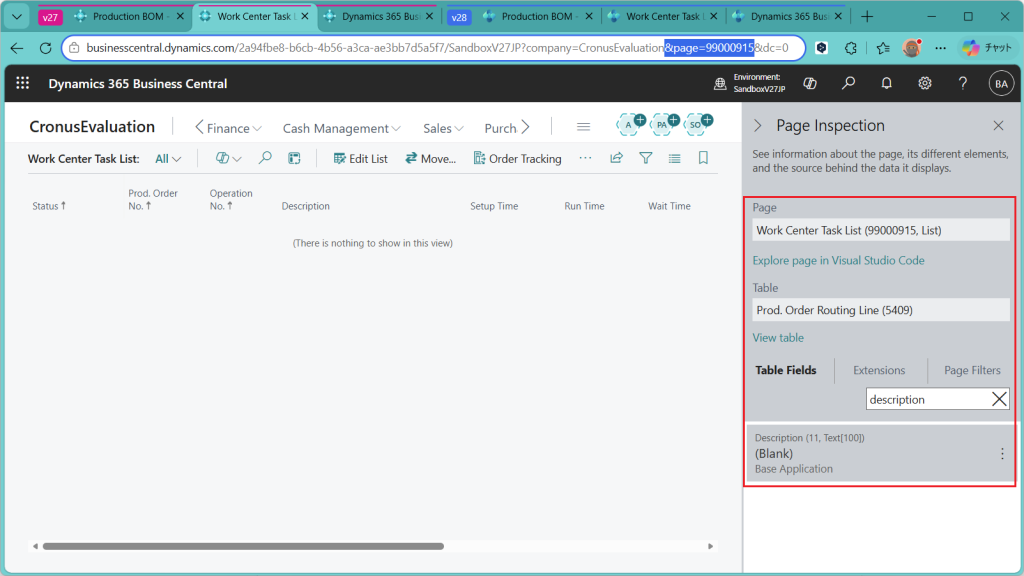Toggle the filter pane funnel icon
1024x576 pixels.
click(x=645, y=158)
